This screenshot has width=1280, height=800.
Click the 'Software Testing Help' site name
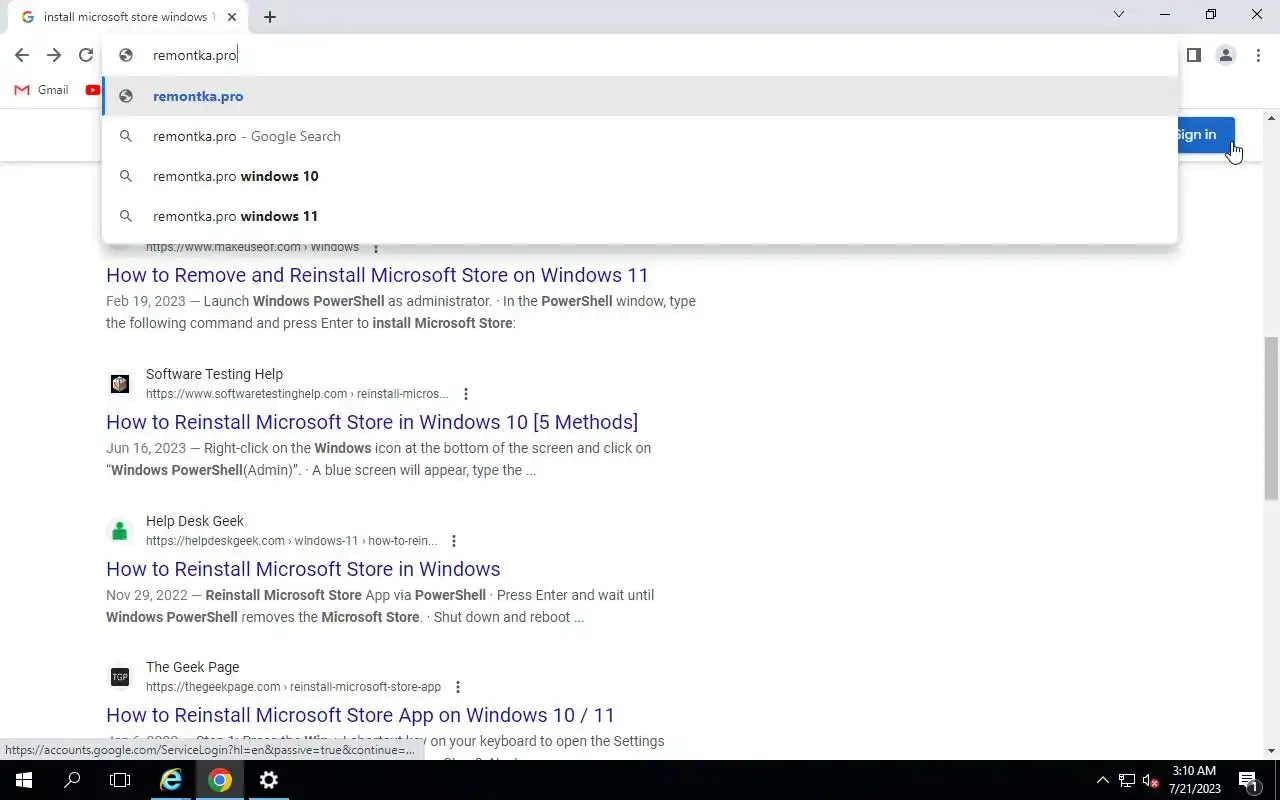tap(214, 374)
